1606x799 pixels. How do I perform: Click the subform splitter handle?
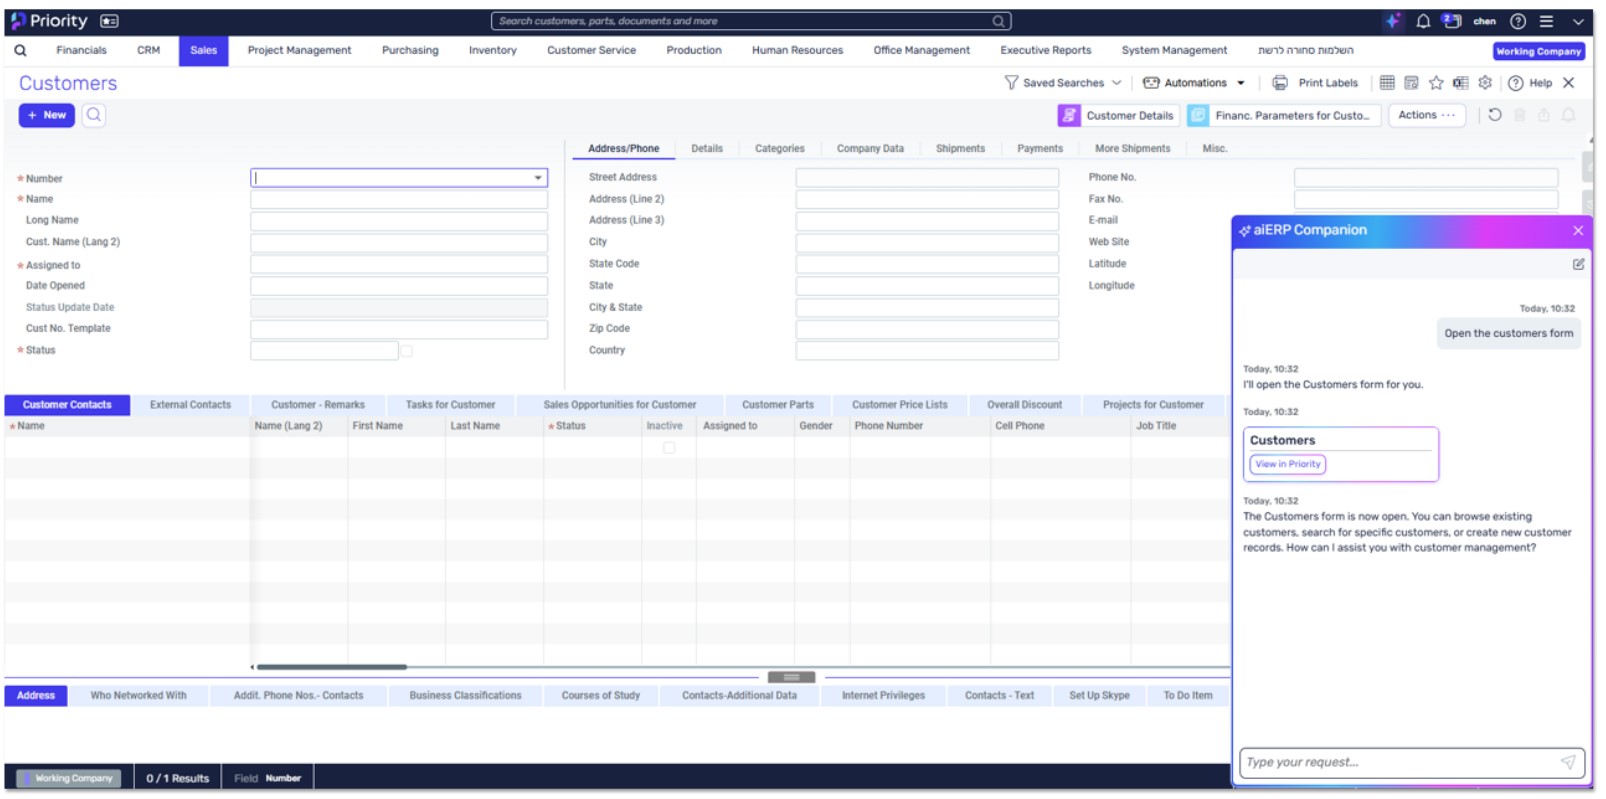(791, 678)
